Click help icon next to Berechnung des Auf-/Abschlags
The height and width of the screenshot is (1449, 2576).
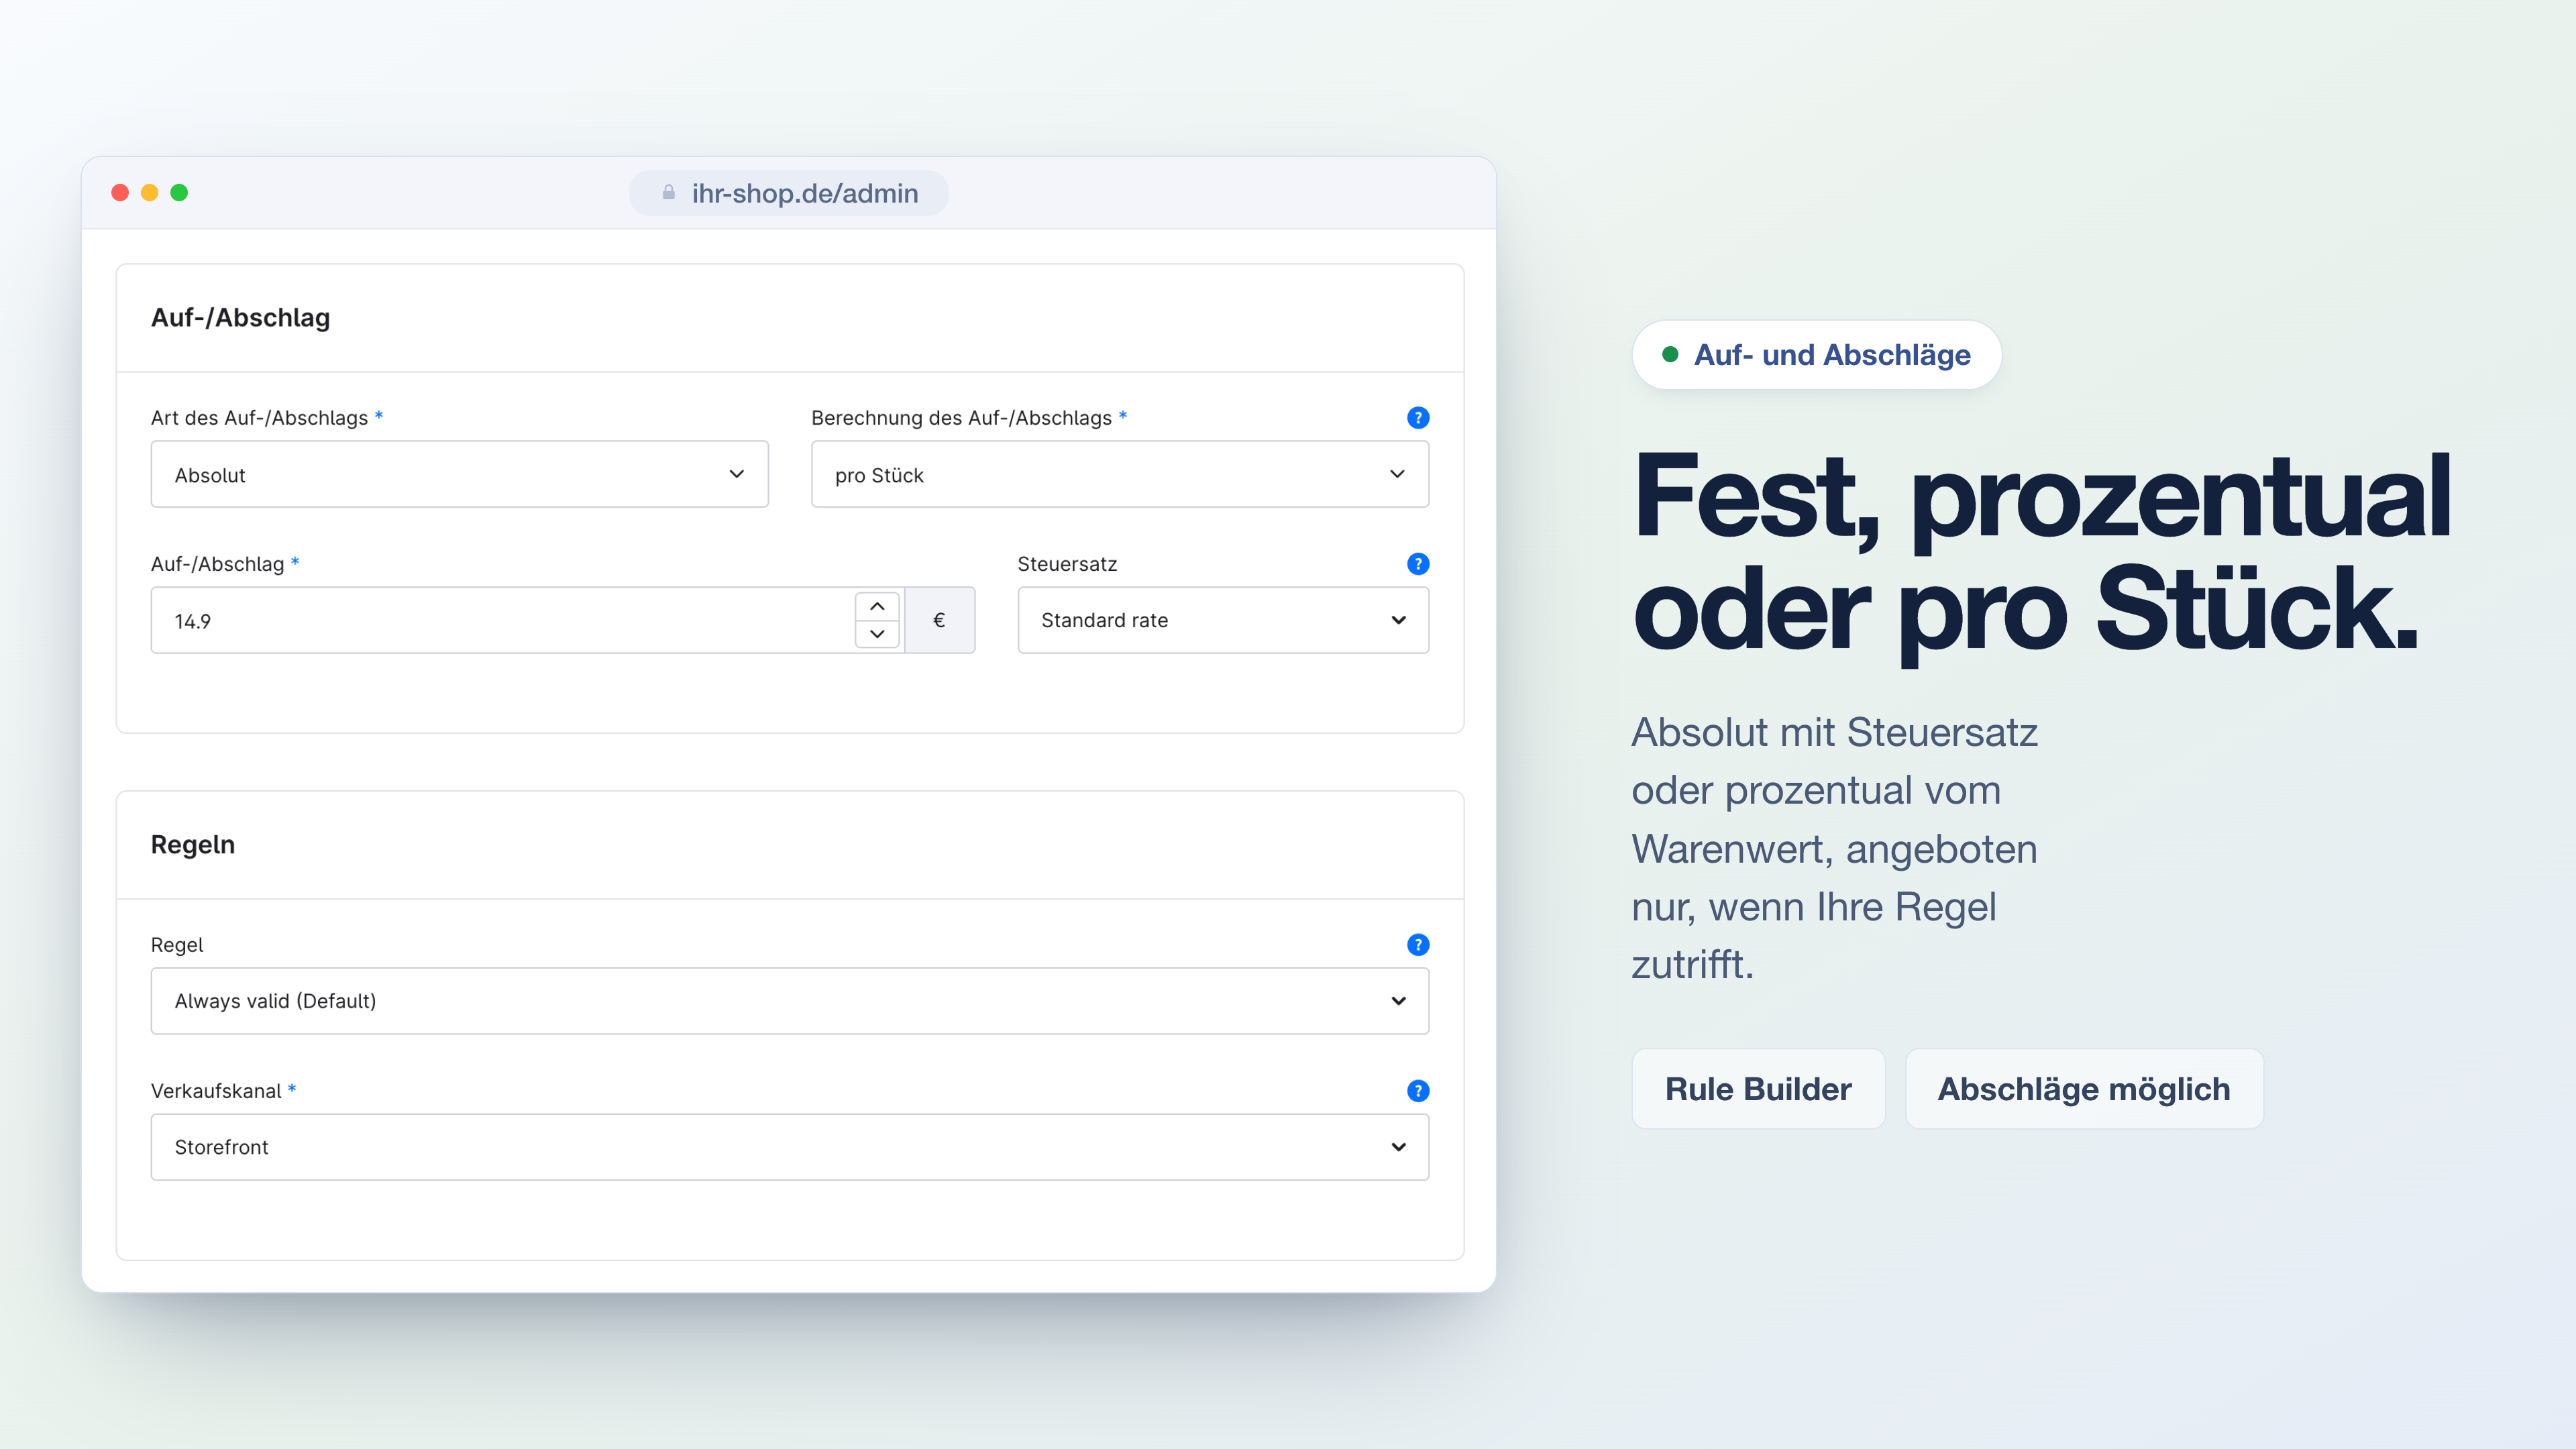[x=1417, y=417]
